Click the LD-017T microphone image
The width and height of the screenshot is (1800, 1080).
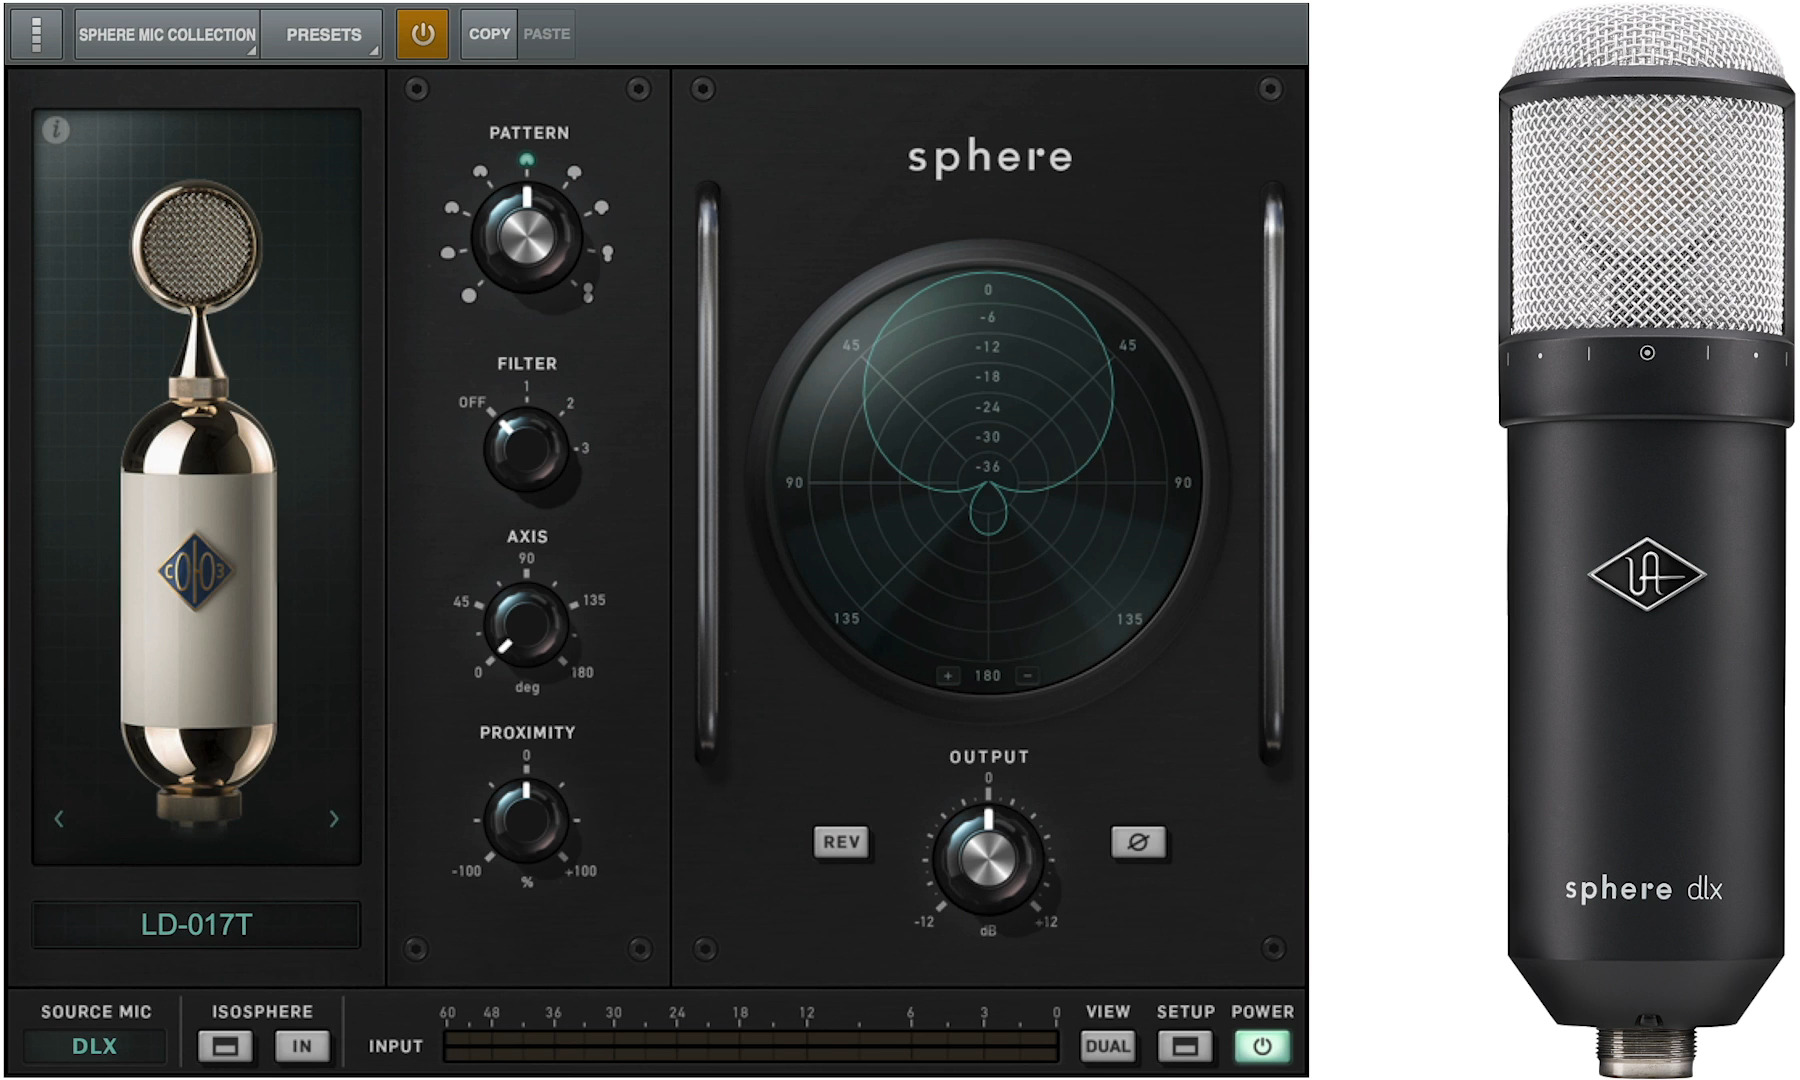pos(199,505)
